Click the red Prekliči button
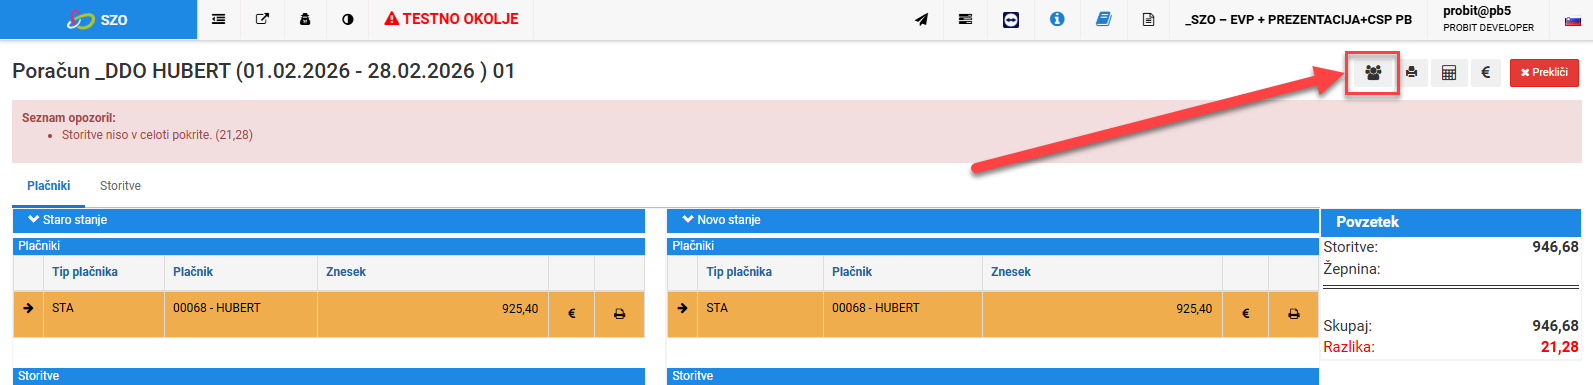The image size is (1593, 385). point(1544,73)
